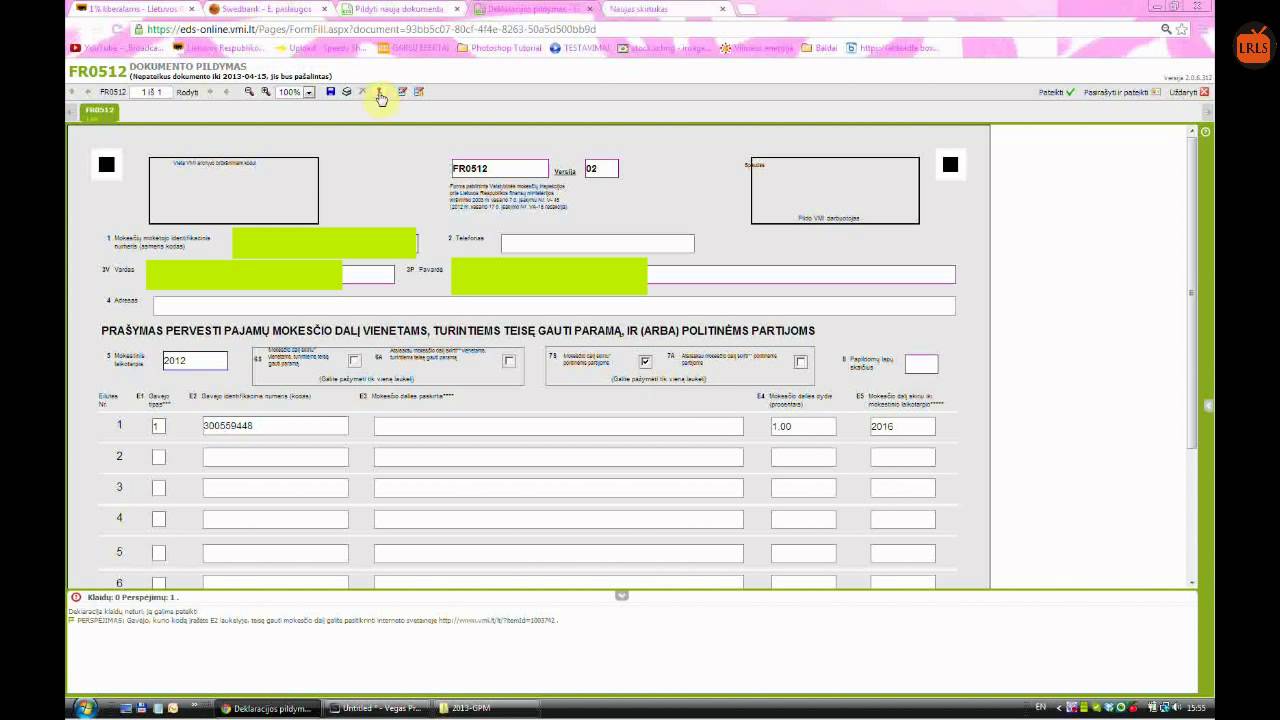
Task: Click the toolbar icon under the hand cursor
Action: [x=380, y=92]
